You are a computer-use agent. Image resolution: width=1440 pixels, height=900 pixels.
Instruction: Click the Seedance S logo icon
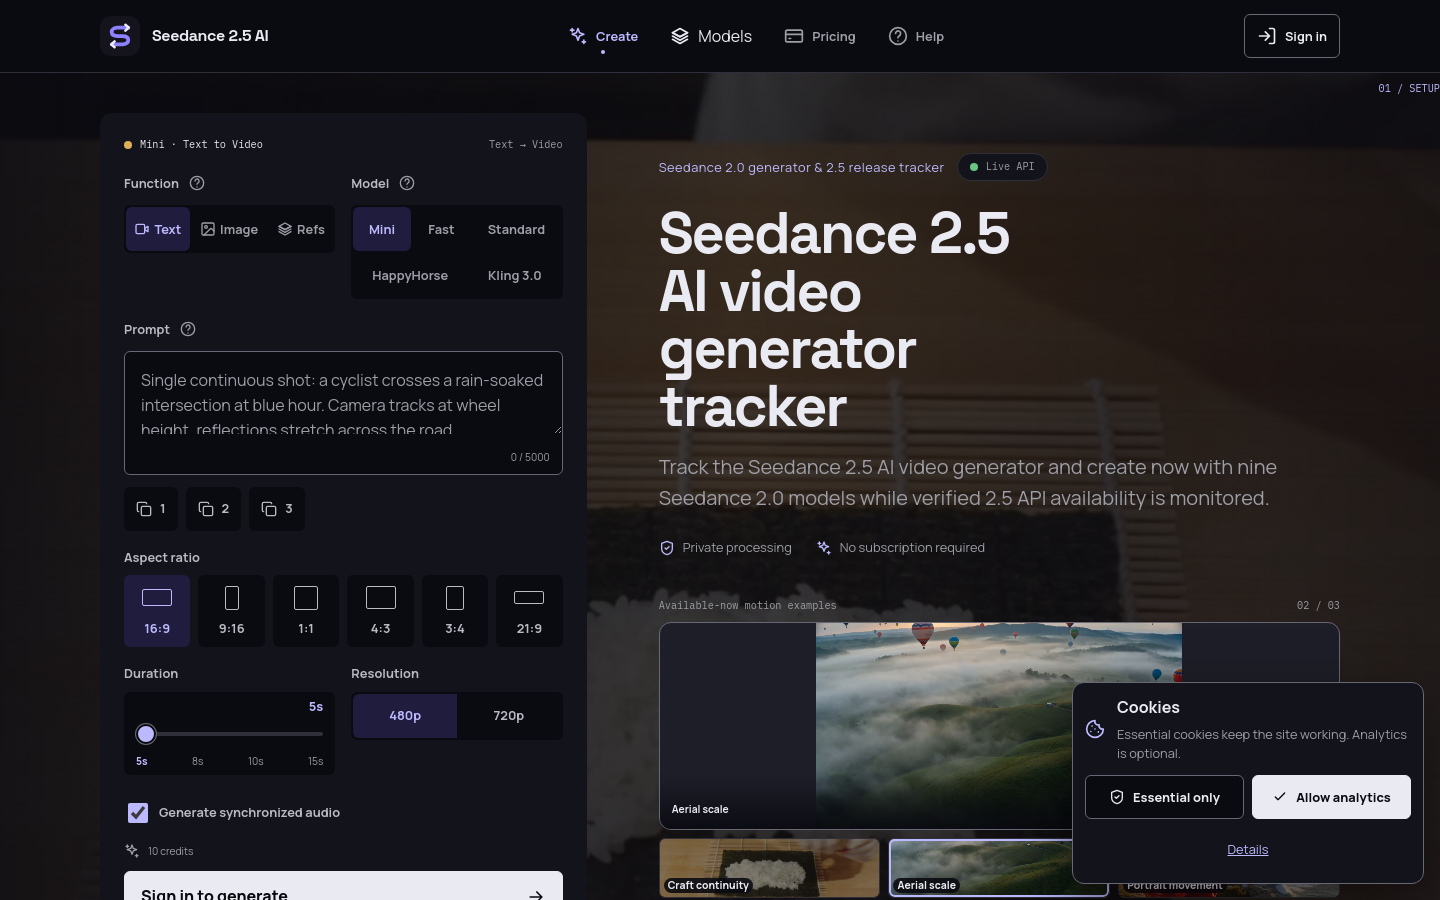click(119, 36)
